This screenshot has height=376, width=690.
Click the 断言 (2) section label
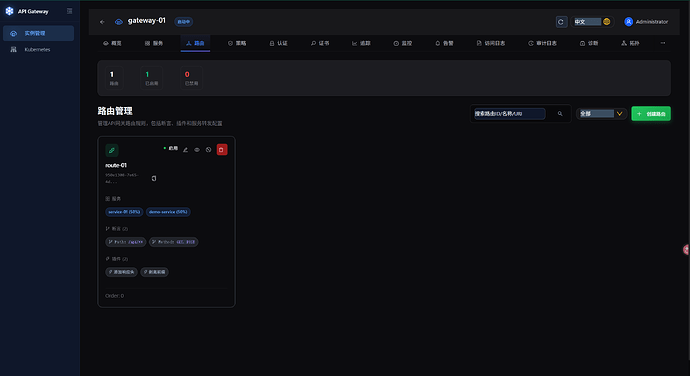coord(117,229)
